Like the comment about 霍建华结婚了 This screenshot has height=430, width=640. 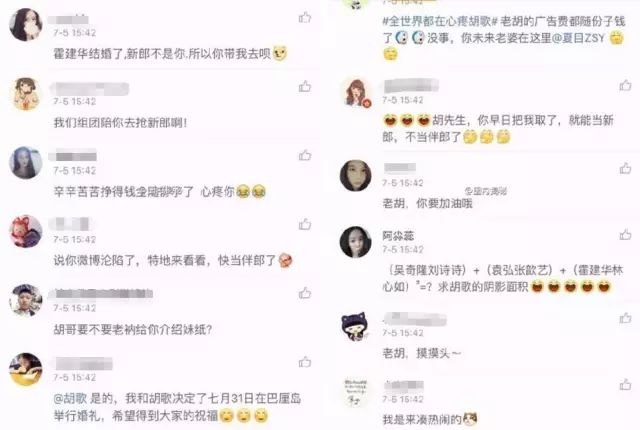point(305,18)
